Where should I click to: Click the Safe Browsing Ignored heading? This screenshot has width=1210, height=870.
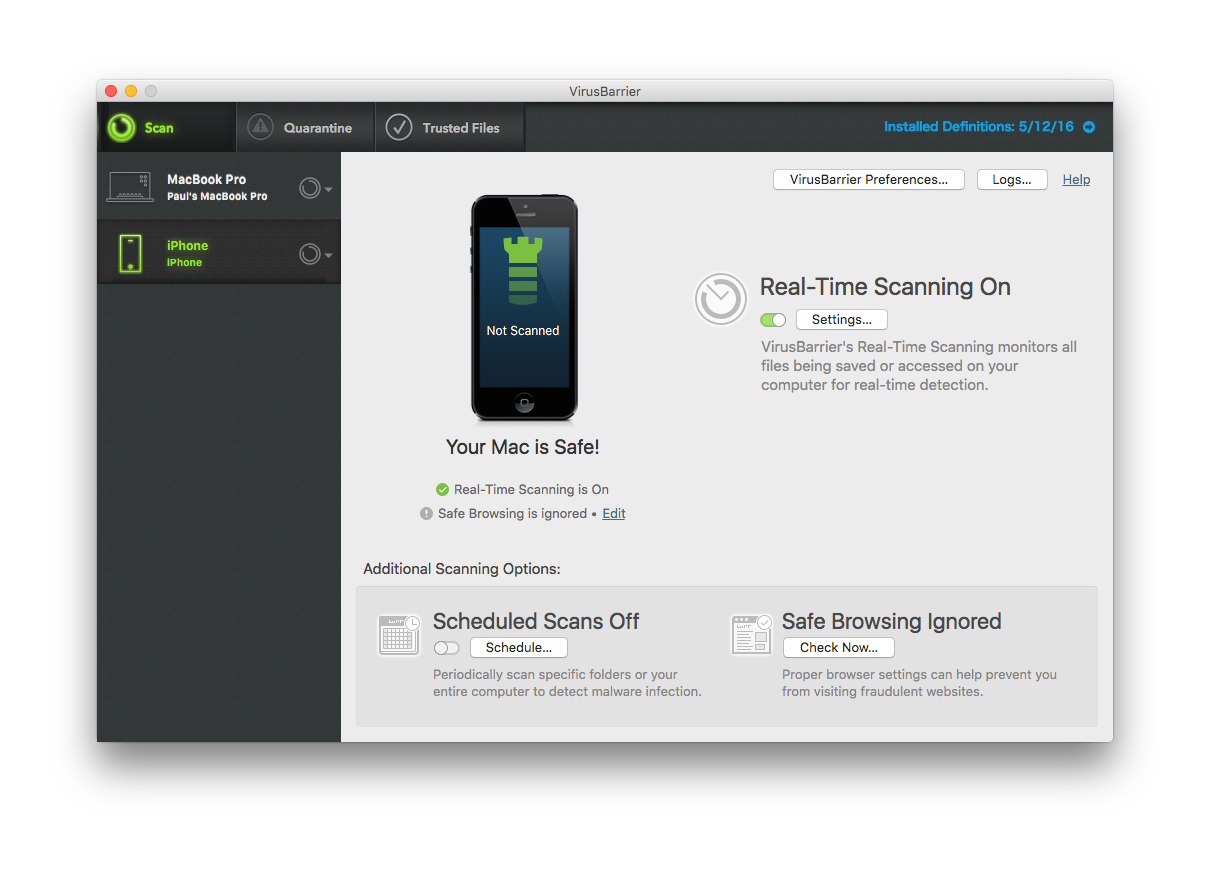click(891, 621)
